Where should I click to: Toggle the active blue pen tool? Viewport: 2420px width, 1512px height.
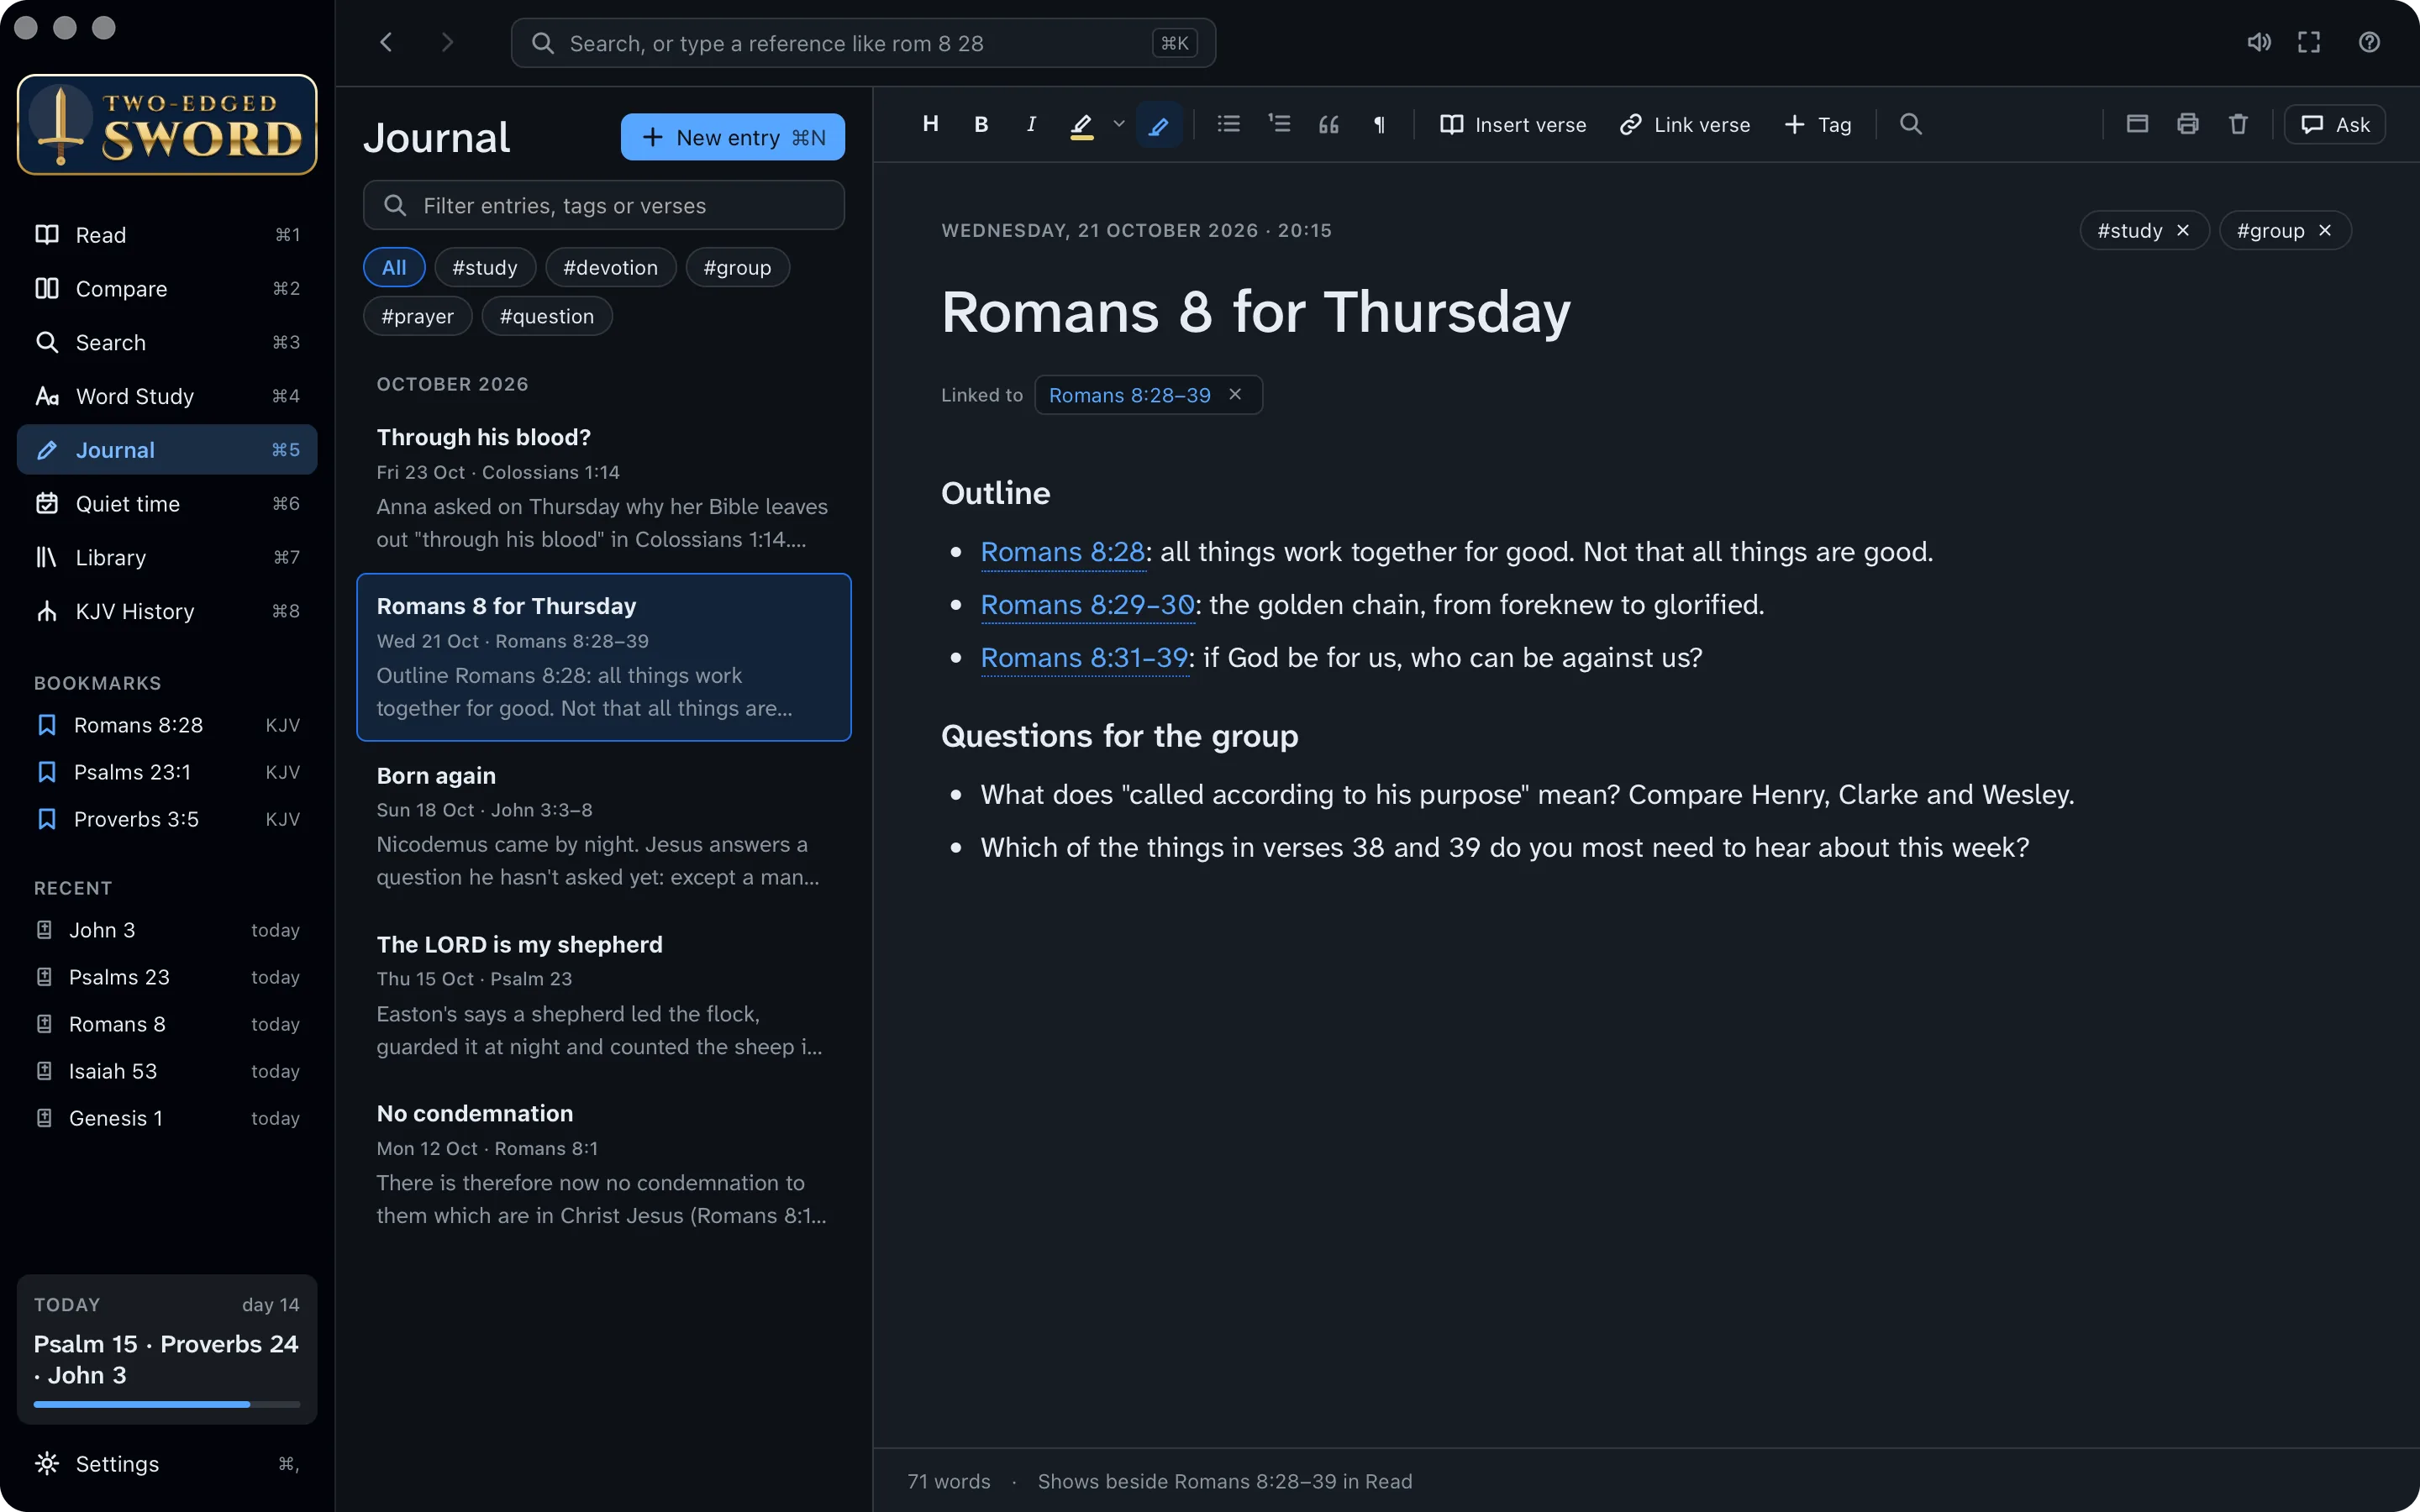1159,124
